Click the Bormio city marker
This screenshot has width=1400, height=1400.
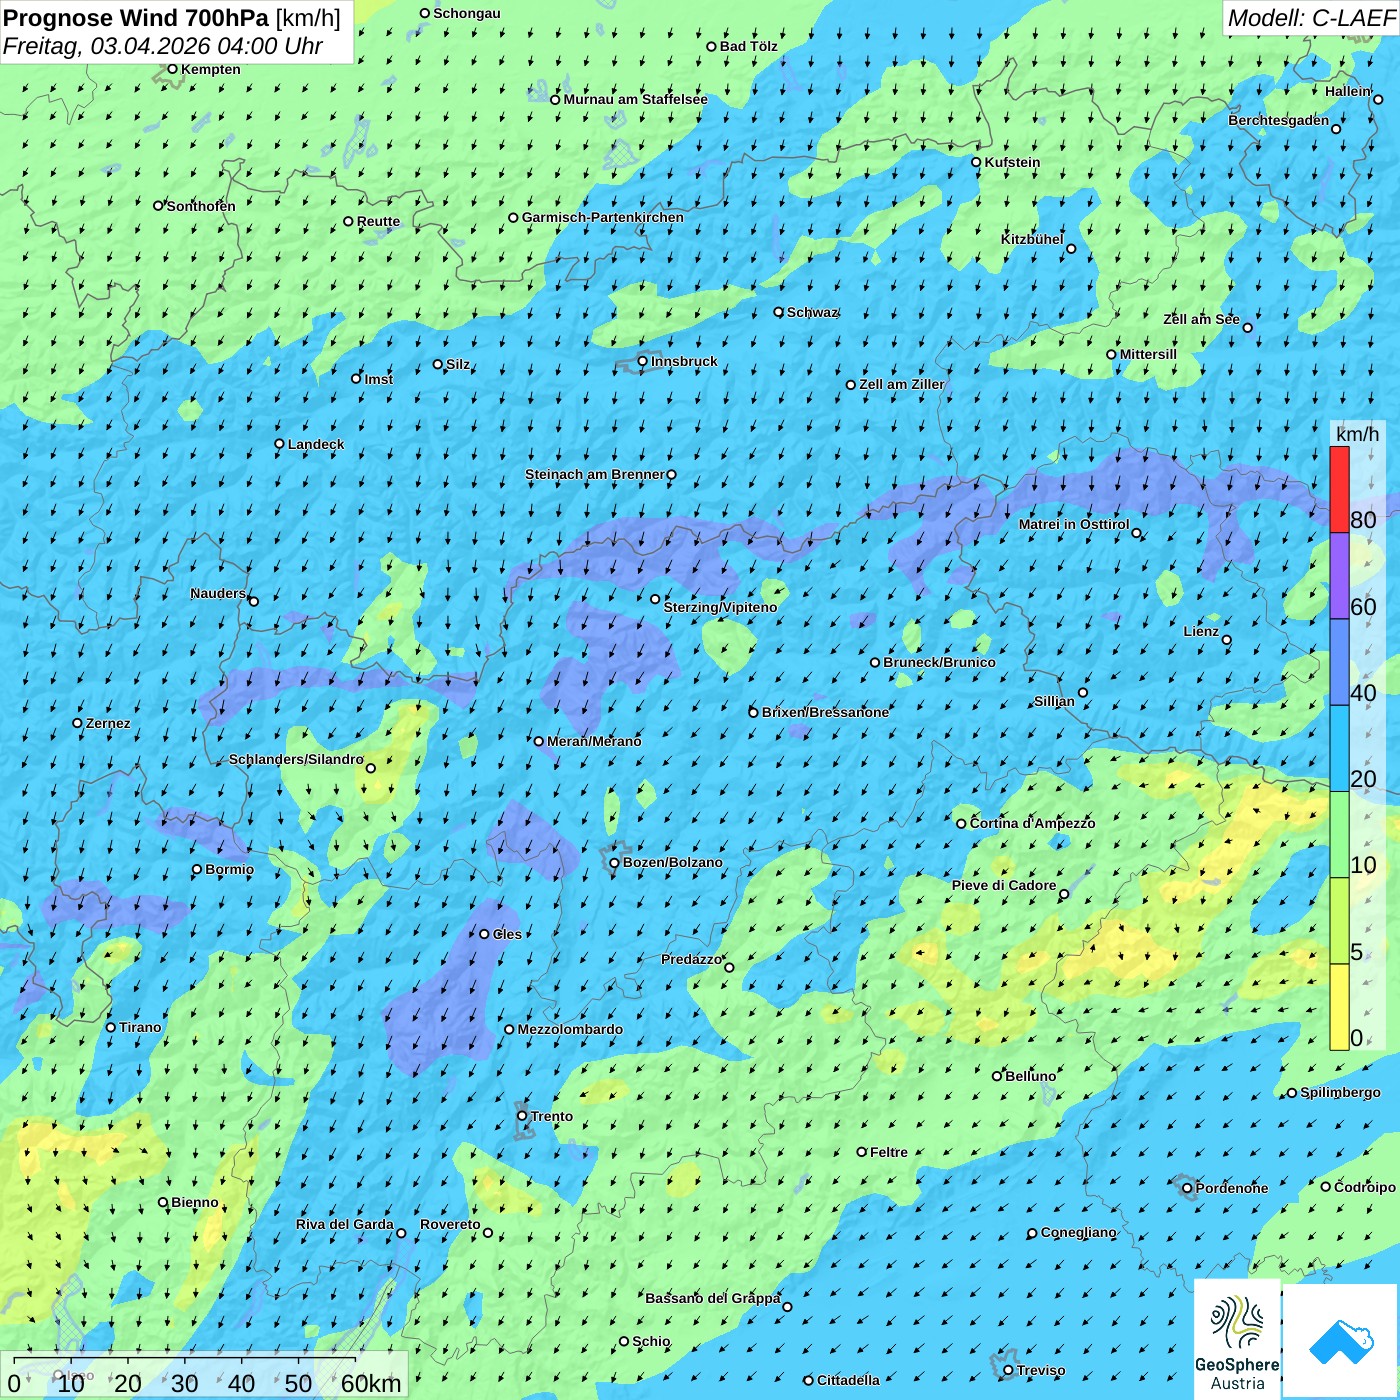[x=197, y=869]
